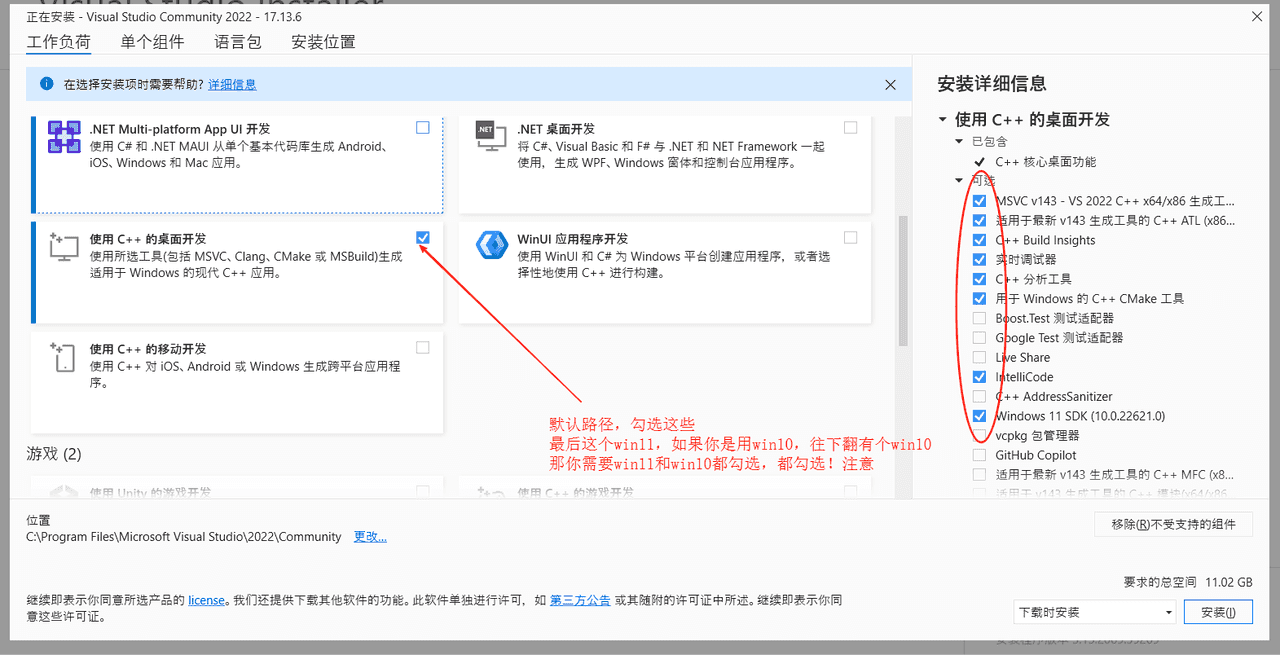Switch to the 语言包 tab
1280x655 pixels.
[237, 42]
